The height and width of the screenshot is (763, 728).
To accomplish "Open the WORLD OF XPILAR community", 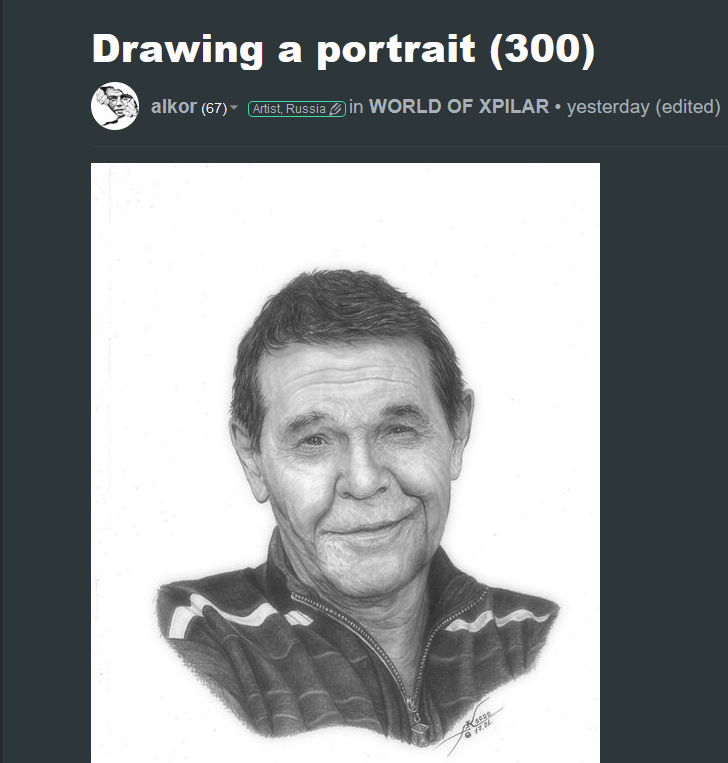I will [458, 107].
